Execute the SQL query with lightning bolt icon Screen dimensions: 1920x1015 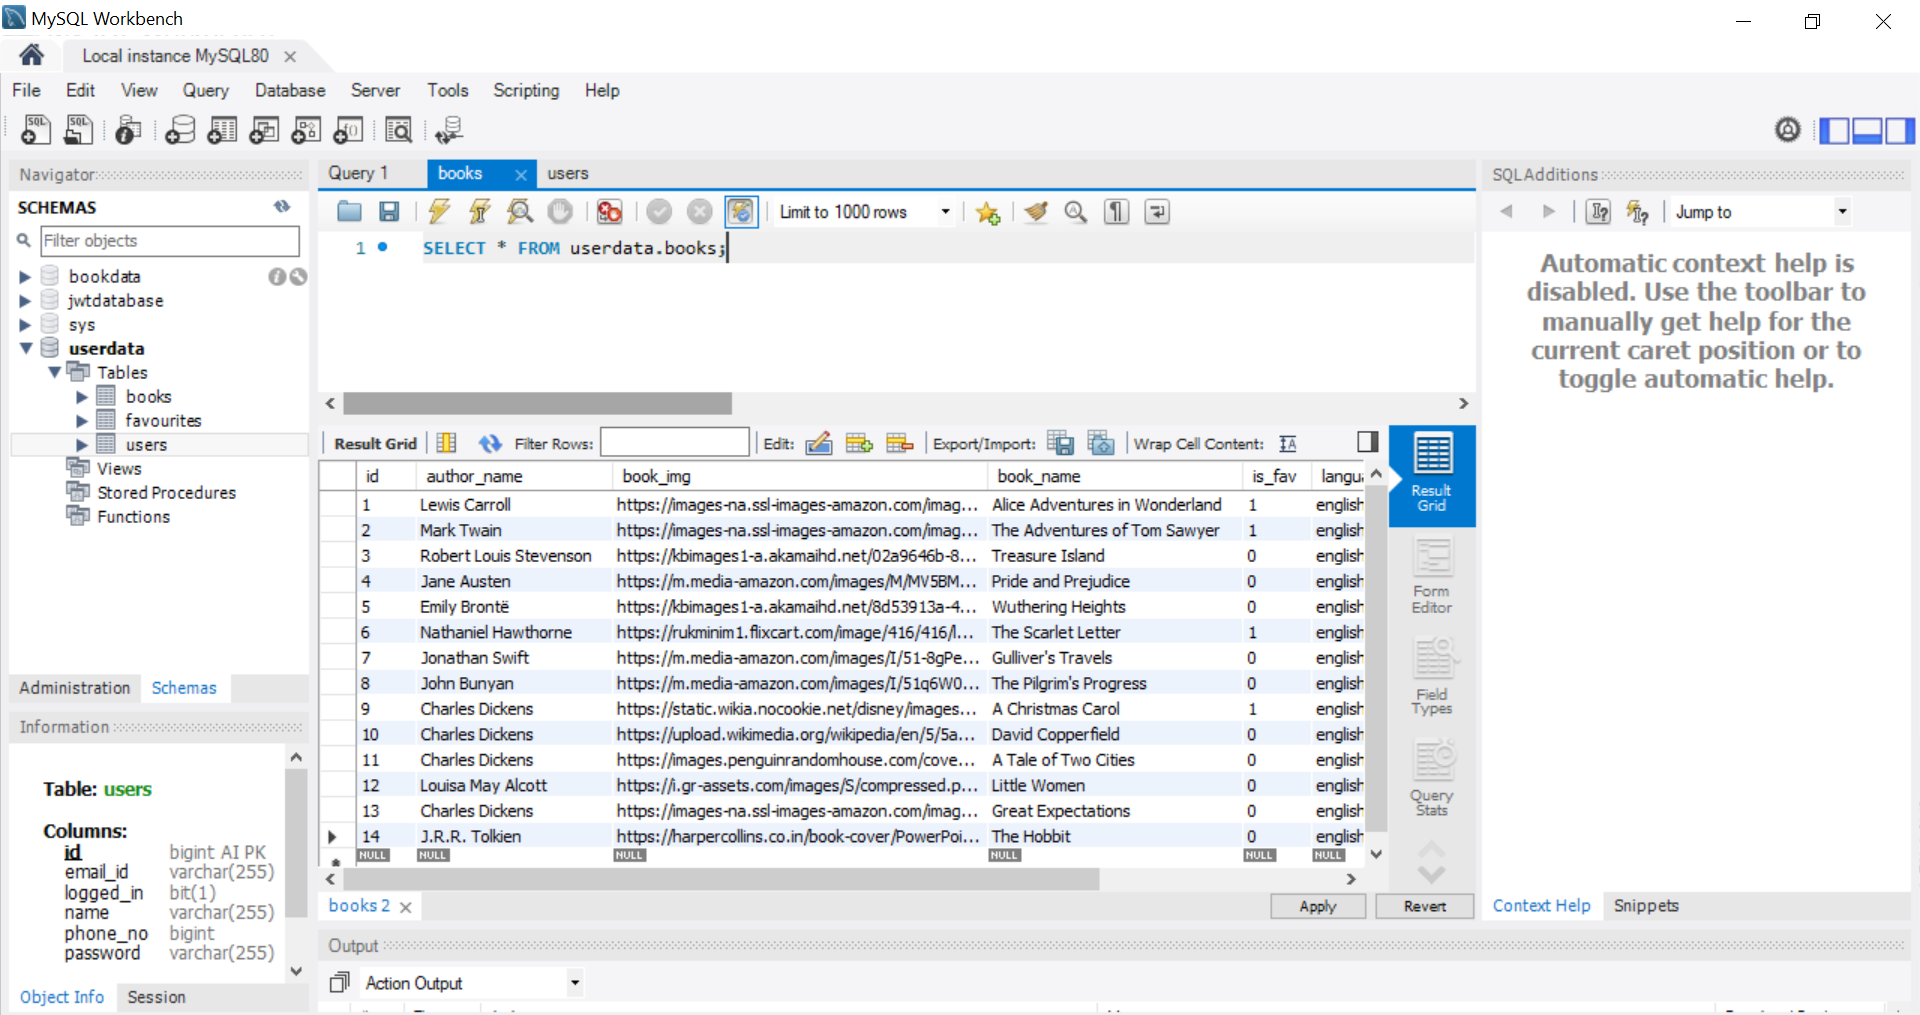[x=439, y=211]
